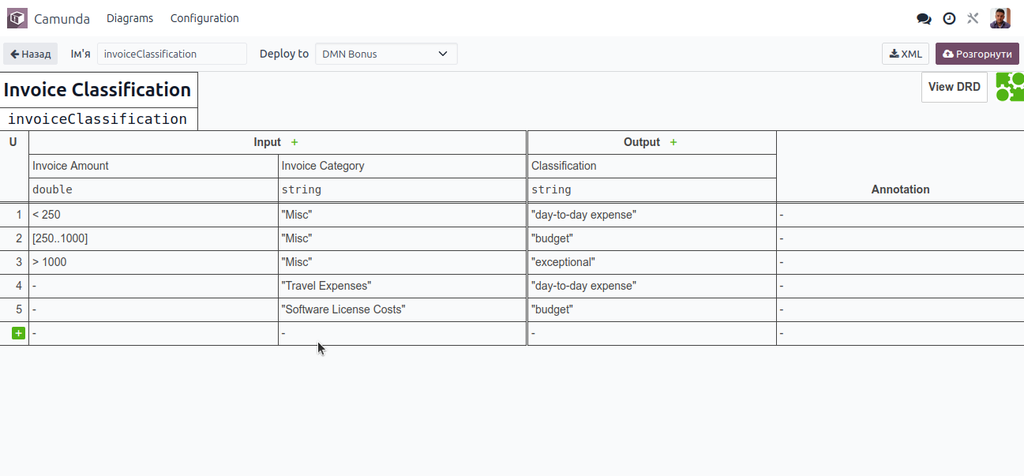The image size is (1024, 476).
Task: Open the Diagrams menu
Action: point(130,18)
